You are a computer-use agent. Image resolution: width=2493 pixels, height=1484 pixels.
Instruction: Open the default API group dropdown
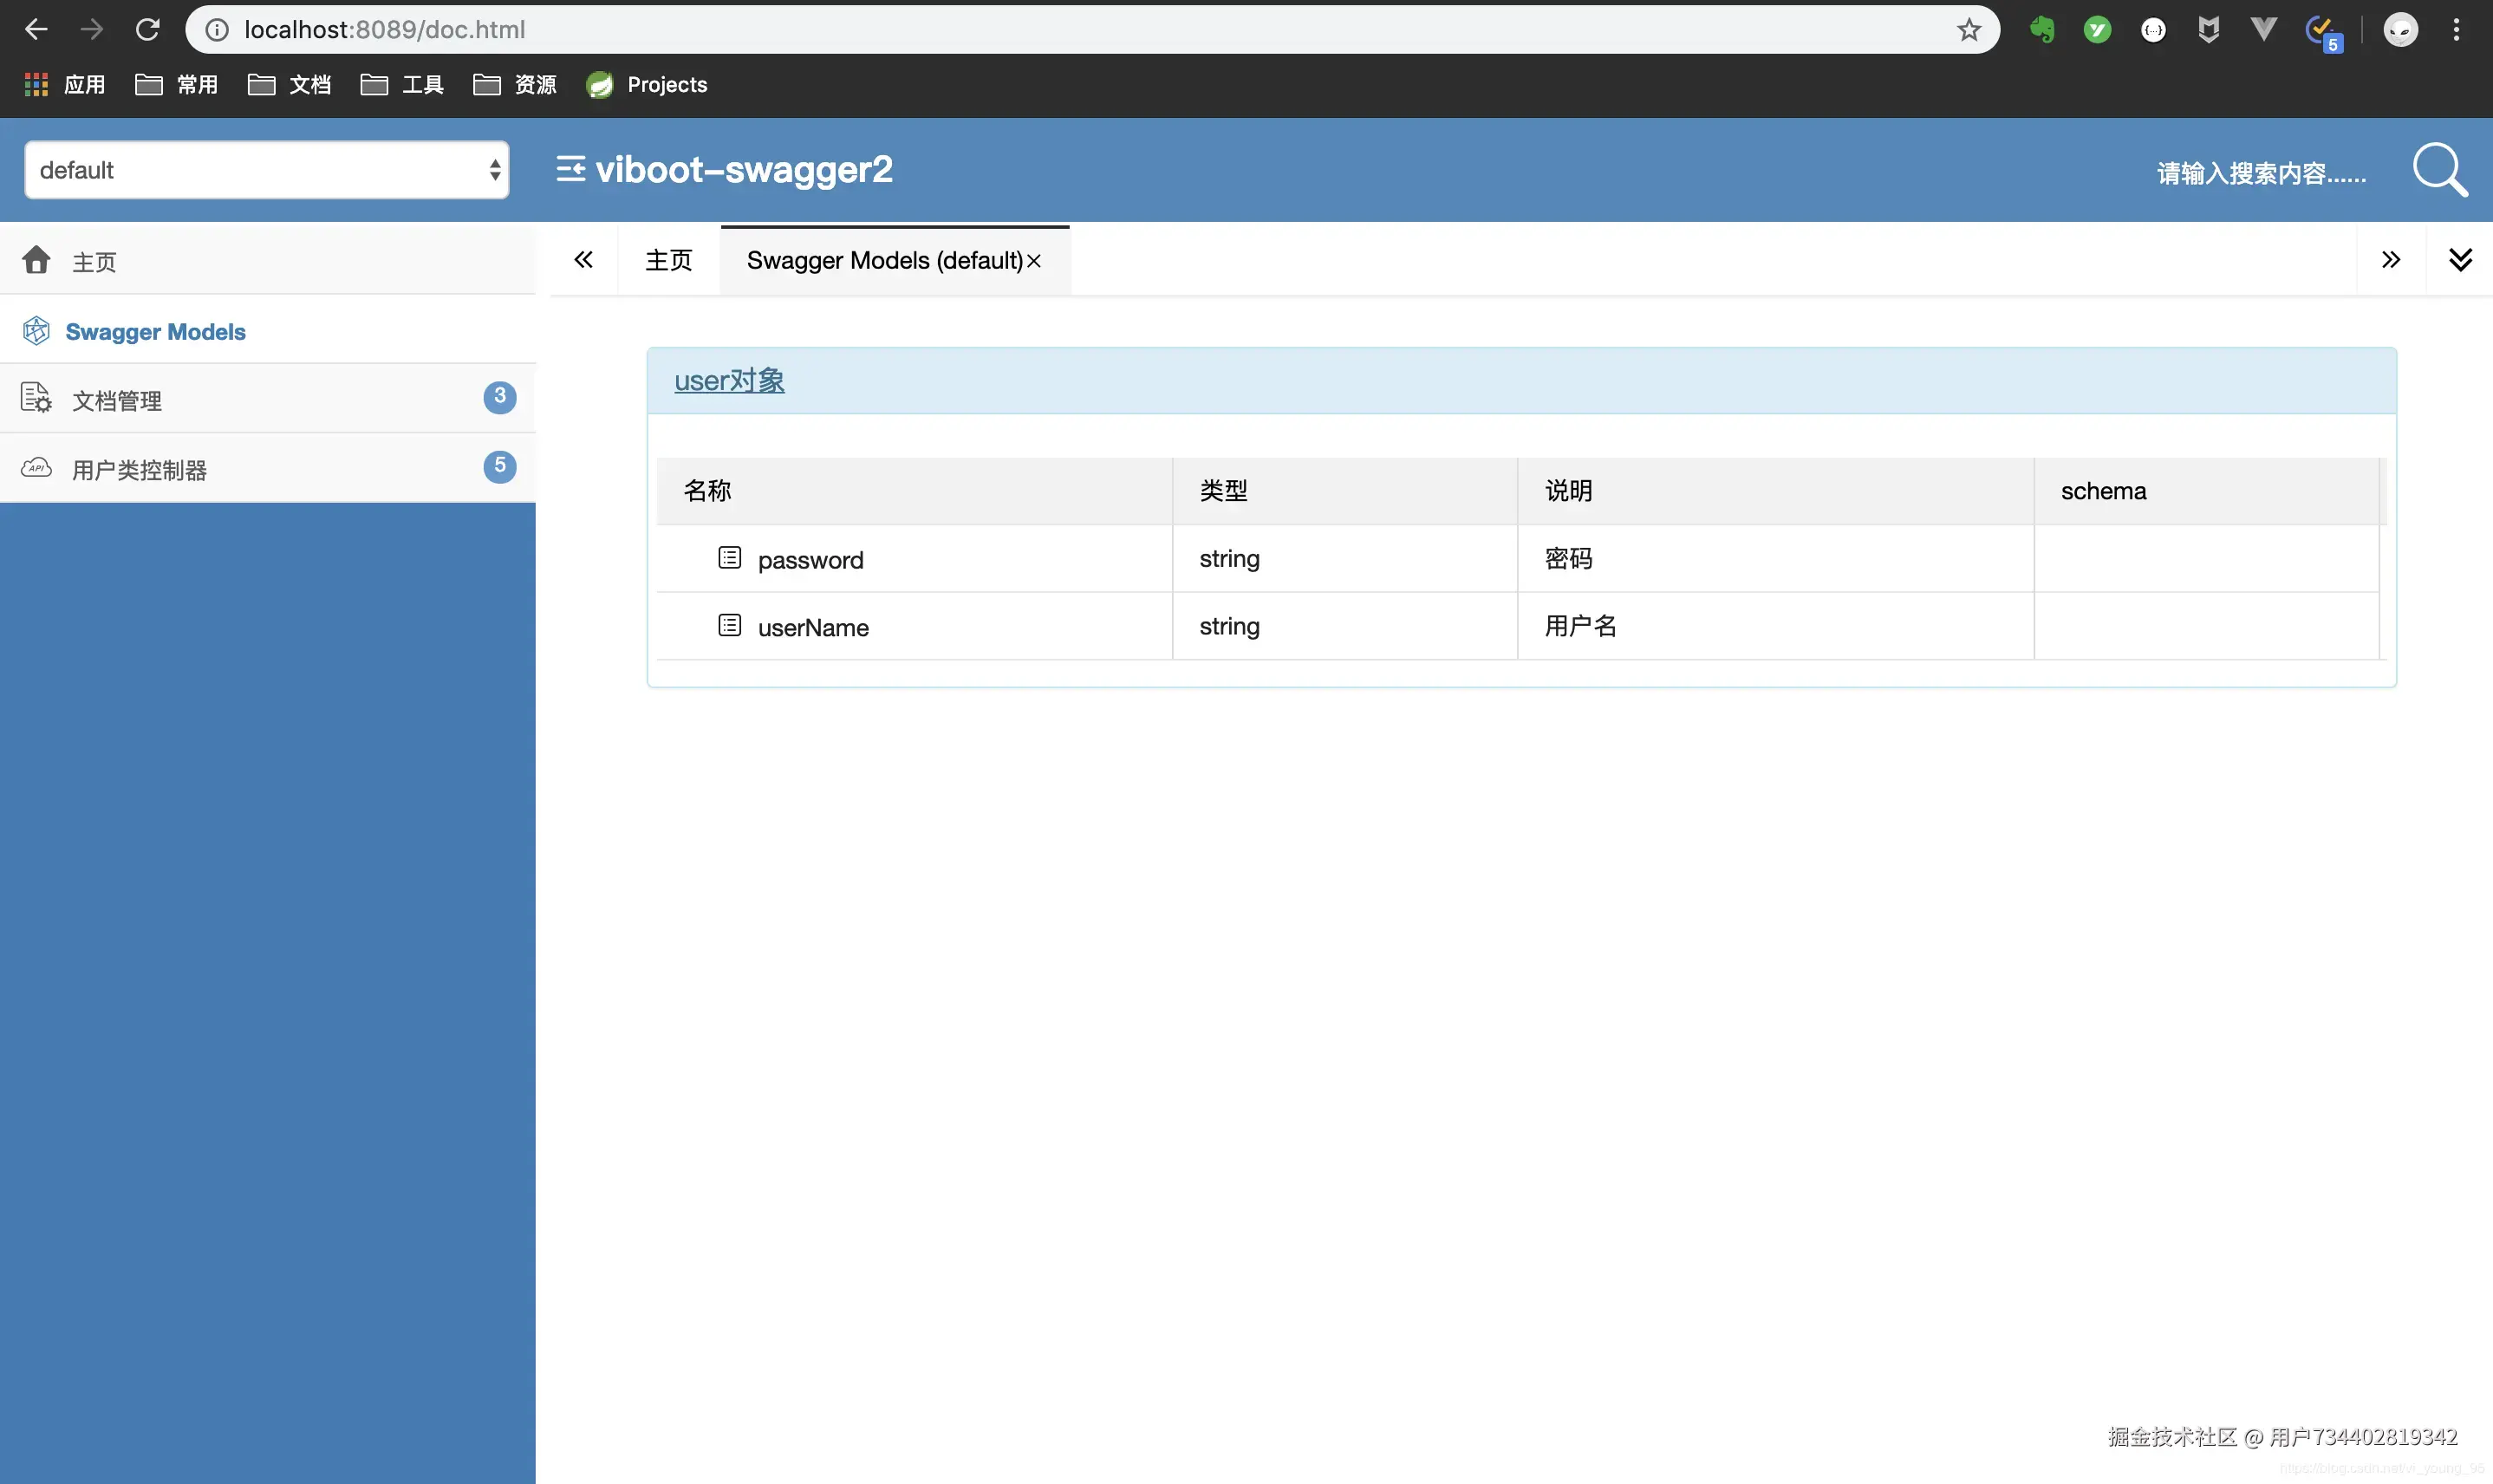[266, 170]
